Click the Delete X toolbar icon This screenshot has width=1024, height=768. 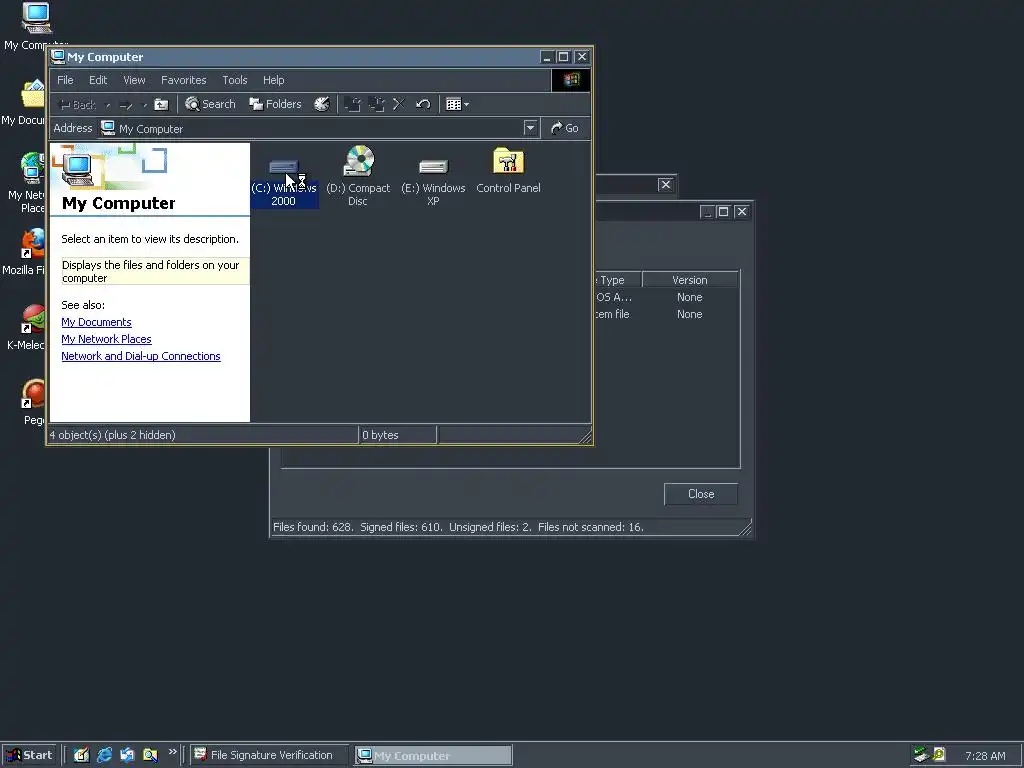point(399,104)
